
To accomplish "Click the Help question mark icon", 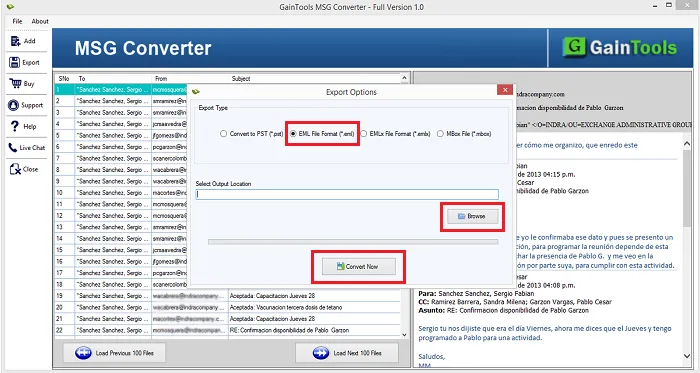I will click(15, 126).
